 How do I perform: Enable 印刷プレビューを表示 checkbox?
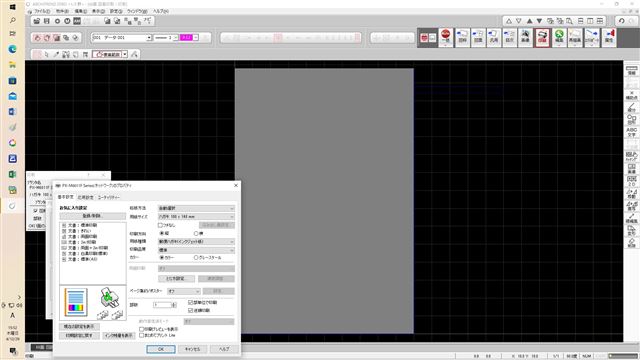[142, 329]
